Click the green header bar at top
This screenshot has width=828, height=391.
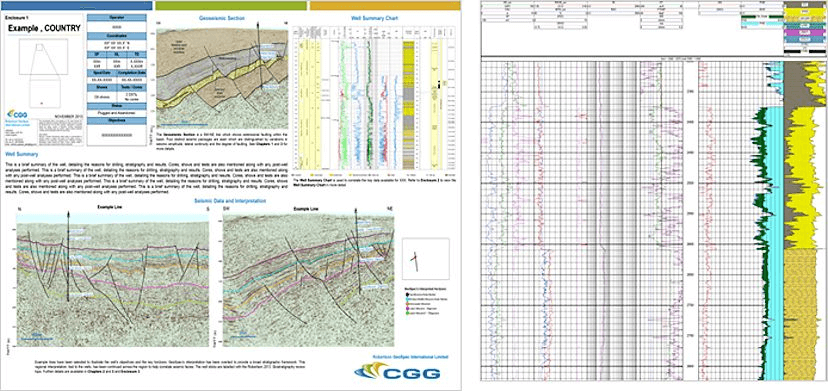pos(232,5)
